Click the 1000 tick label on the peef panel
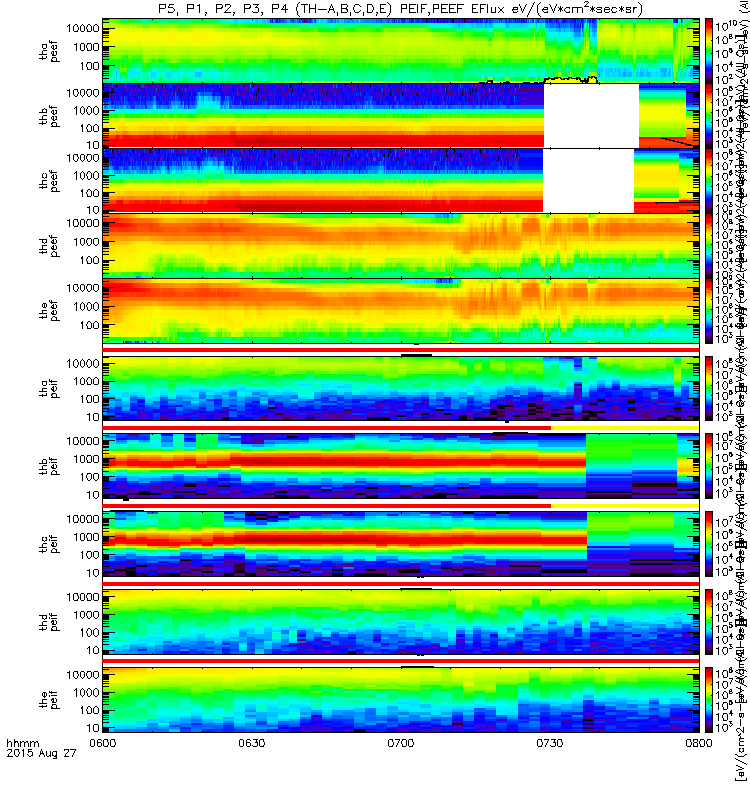Screen dimensions: 750x800 tap(86, 307)
